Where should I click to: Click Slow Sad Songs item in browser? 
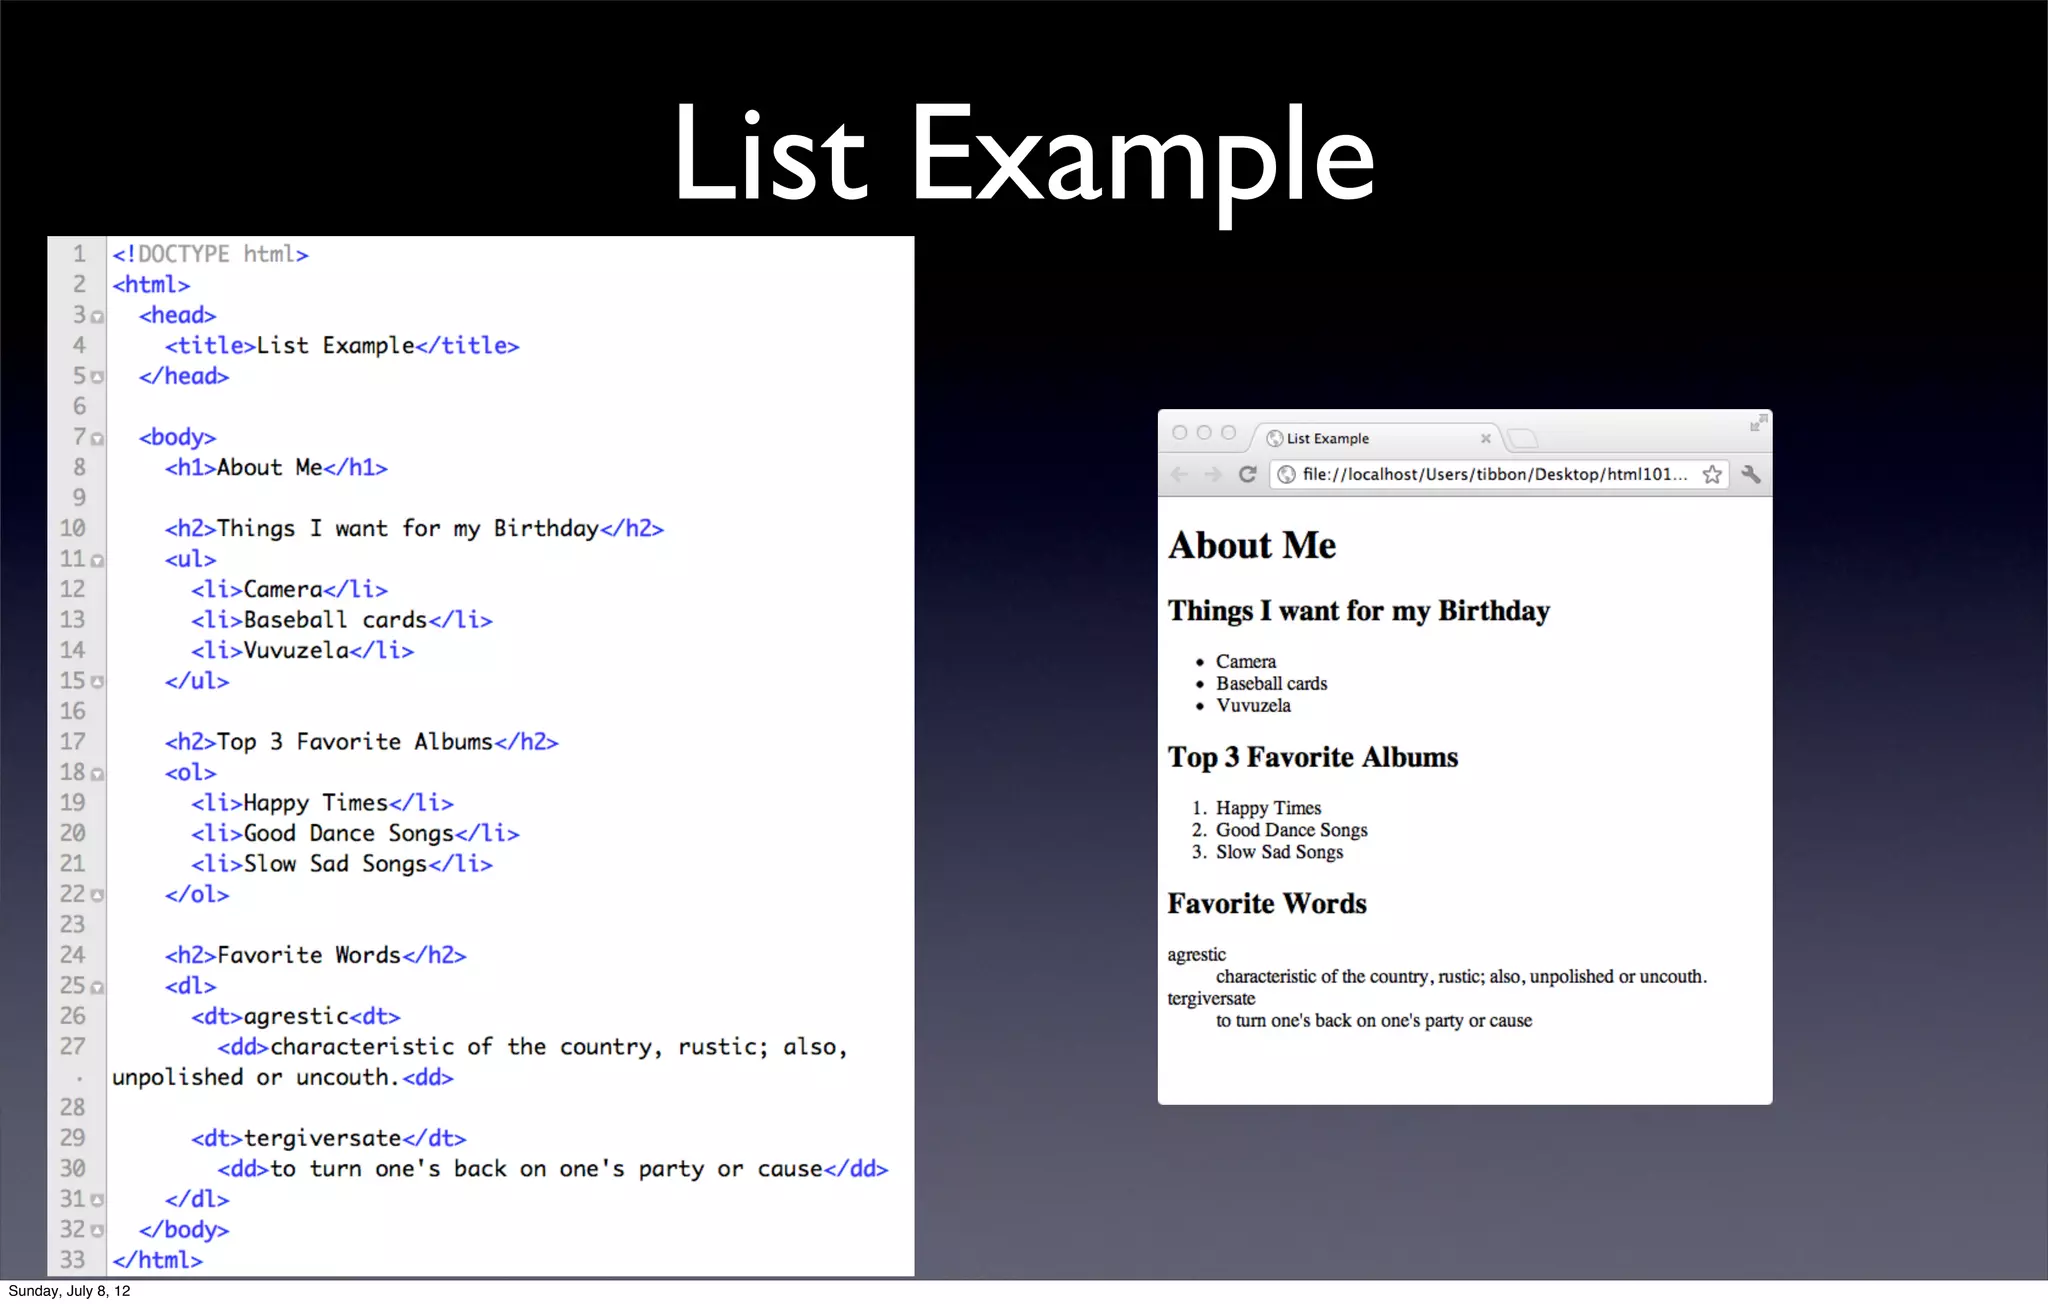point(1280,852)
